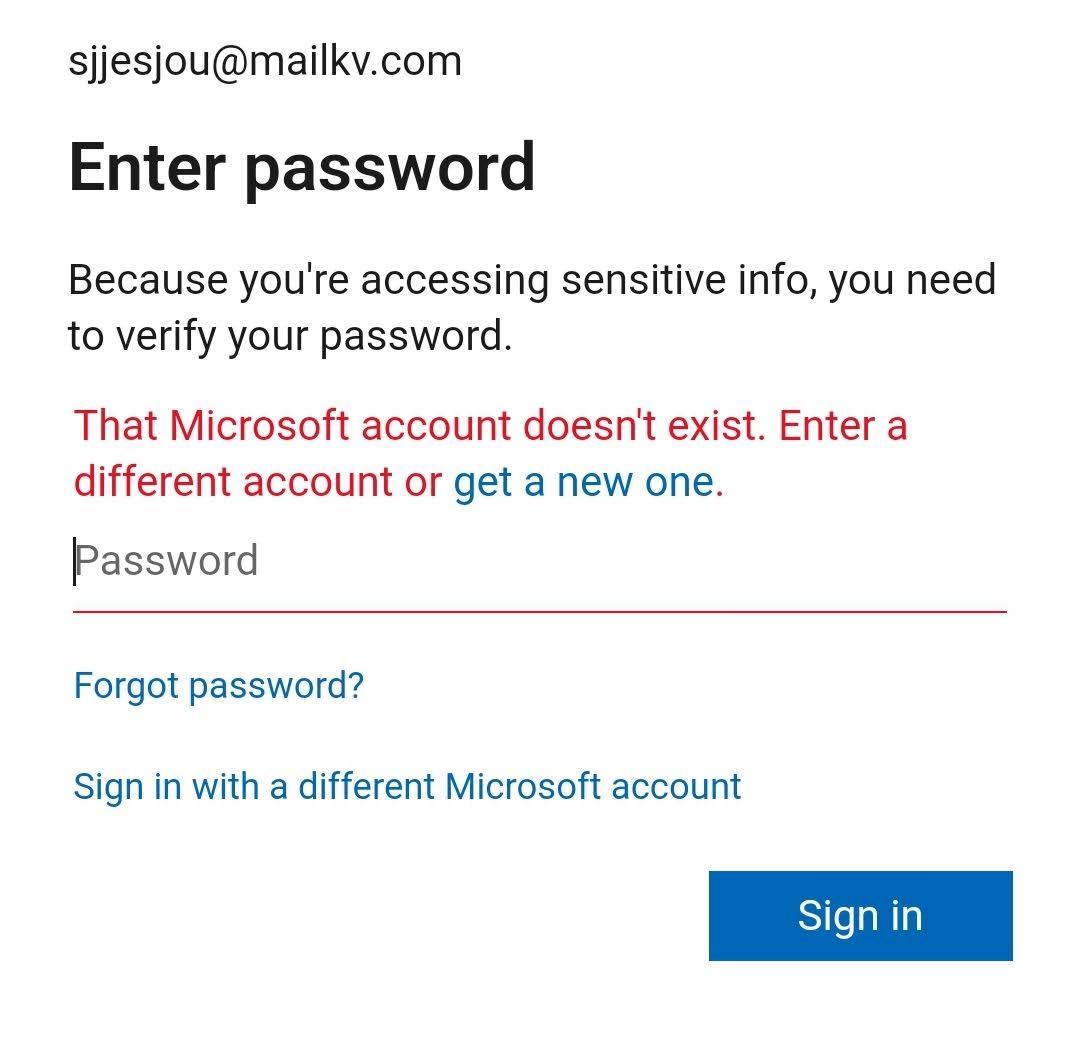
Task: Follow the 'get a new one' link
Action: [588, 482]
